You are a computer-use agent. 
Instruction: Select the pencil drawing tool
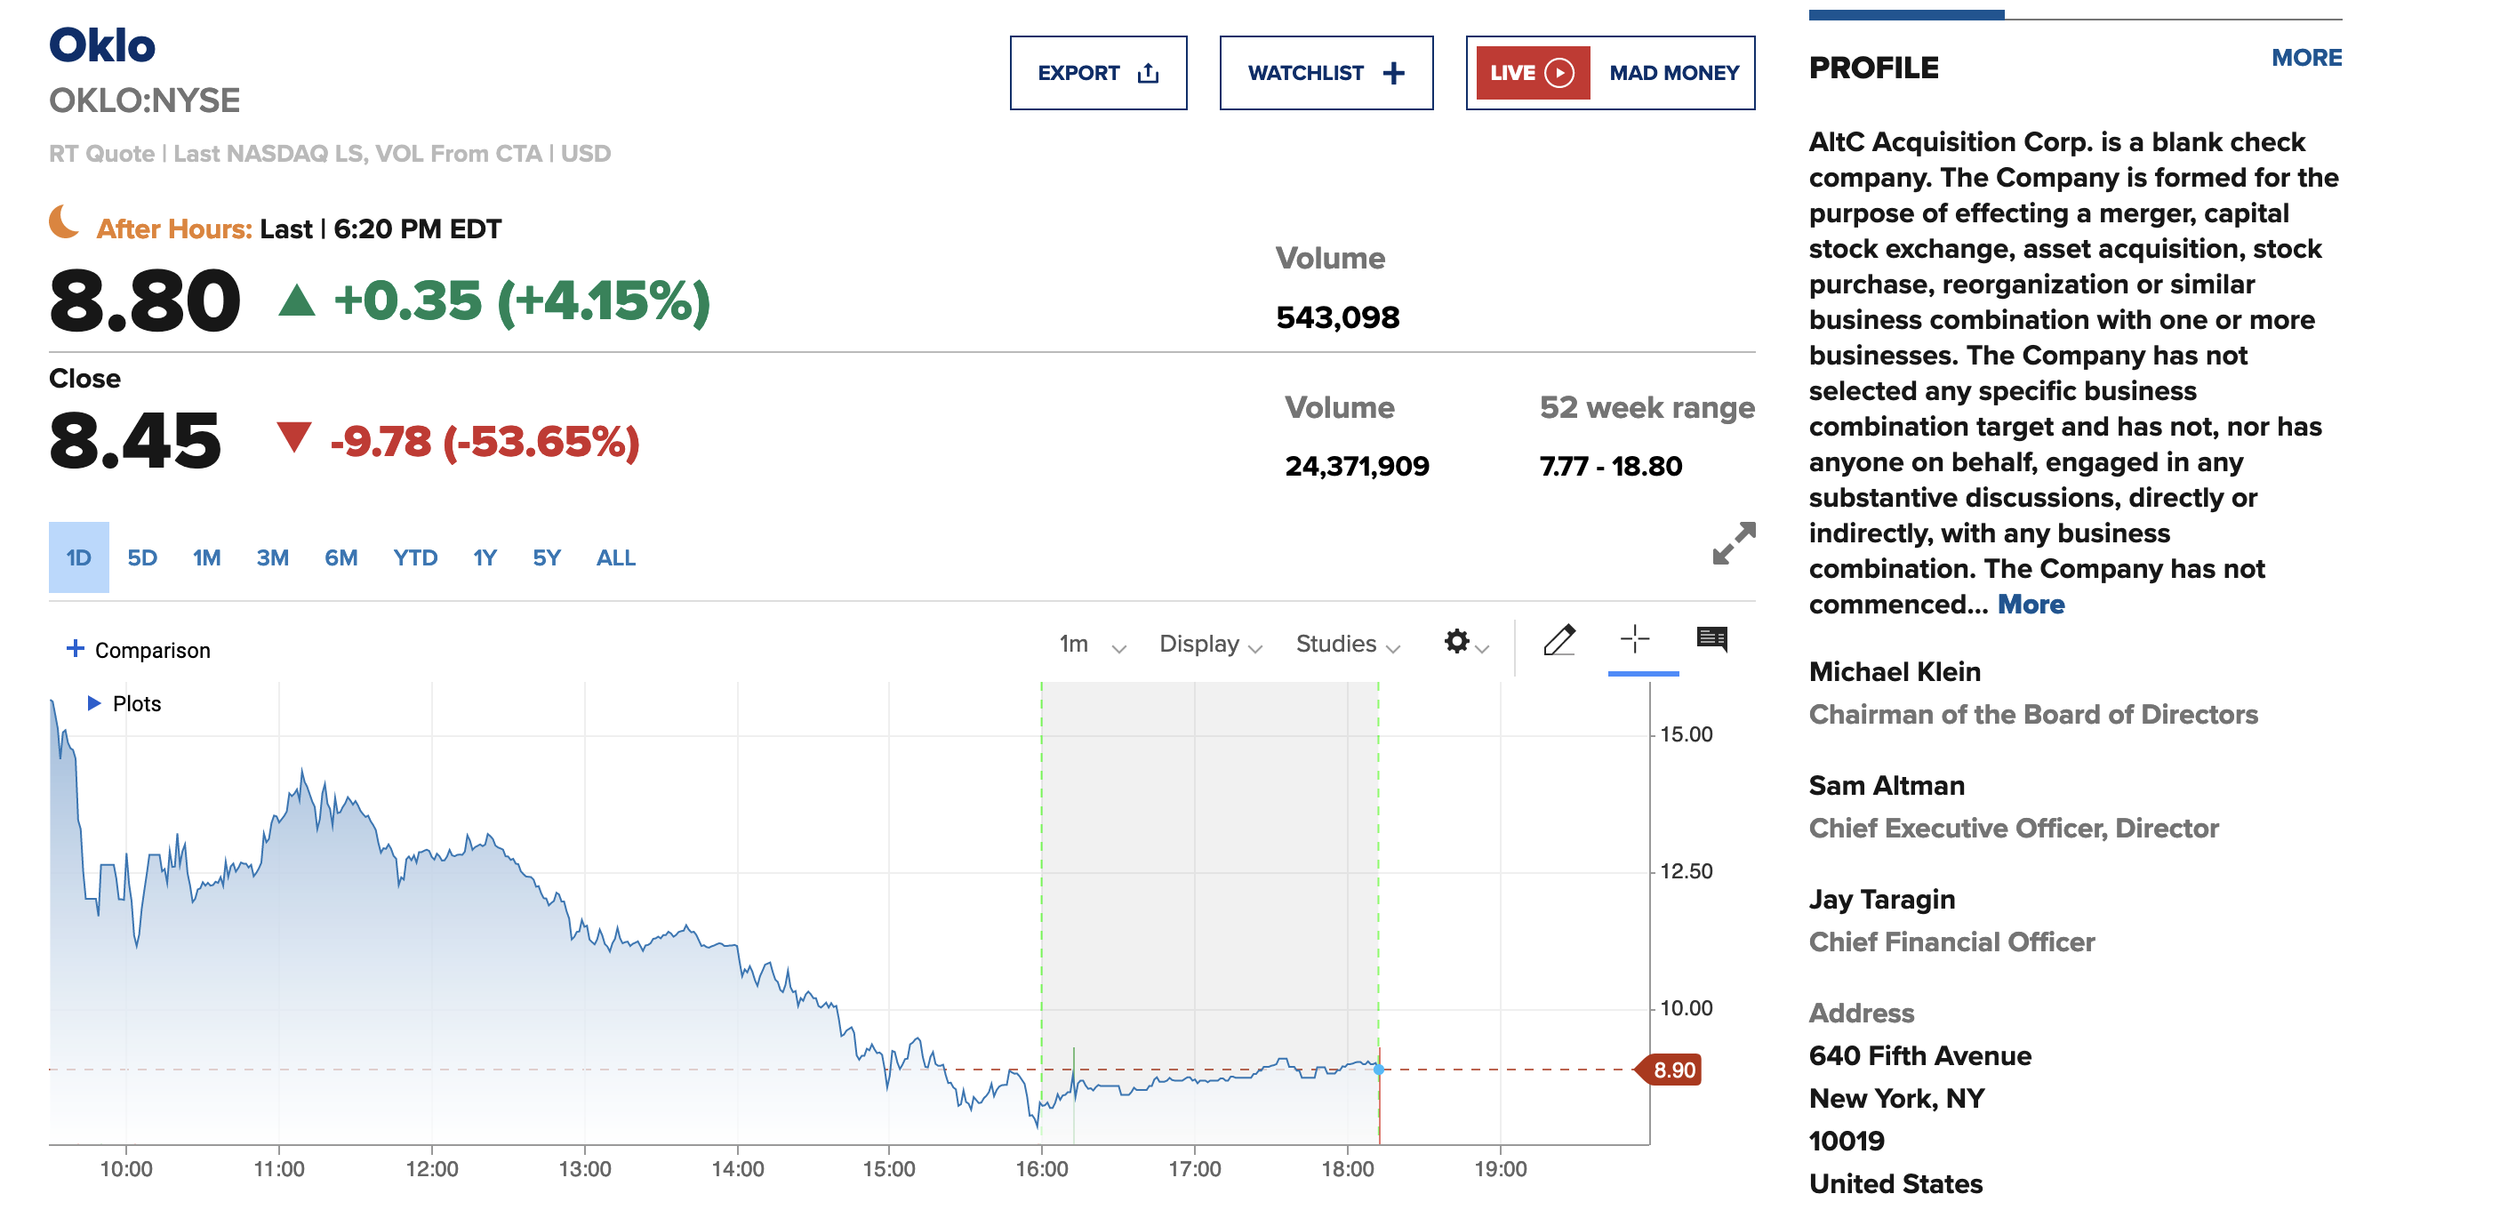(x=1559, y=640)
